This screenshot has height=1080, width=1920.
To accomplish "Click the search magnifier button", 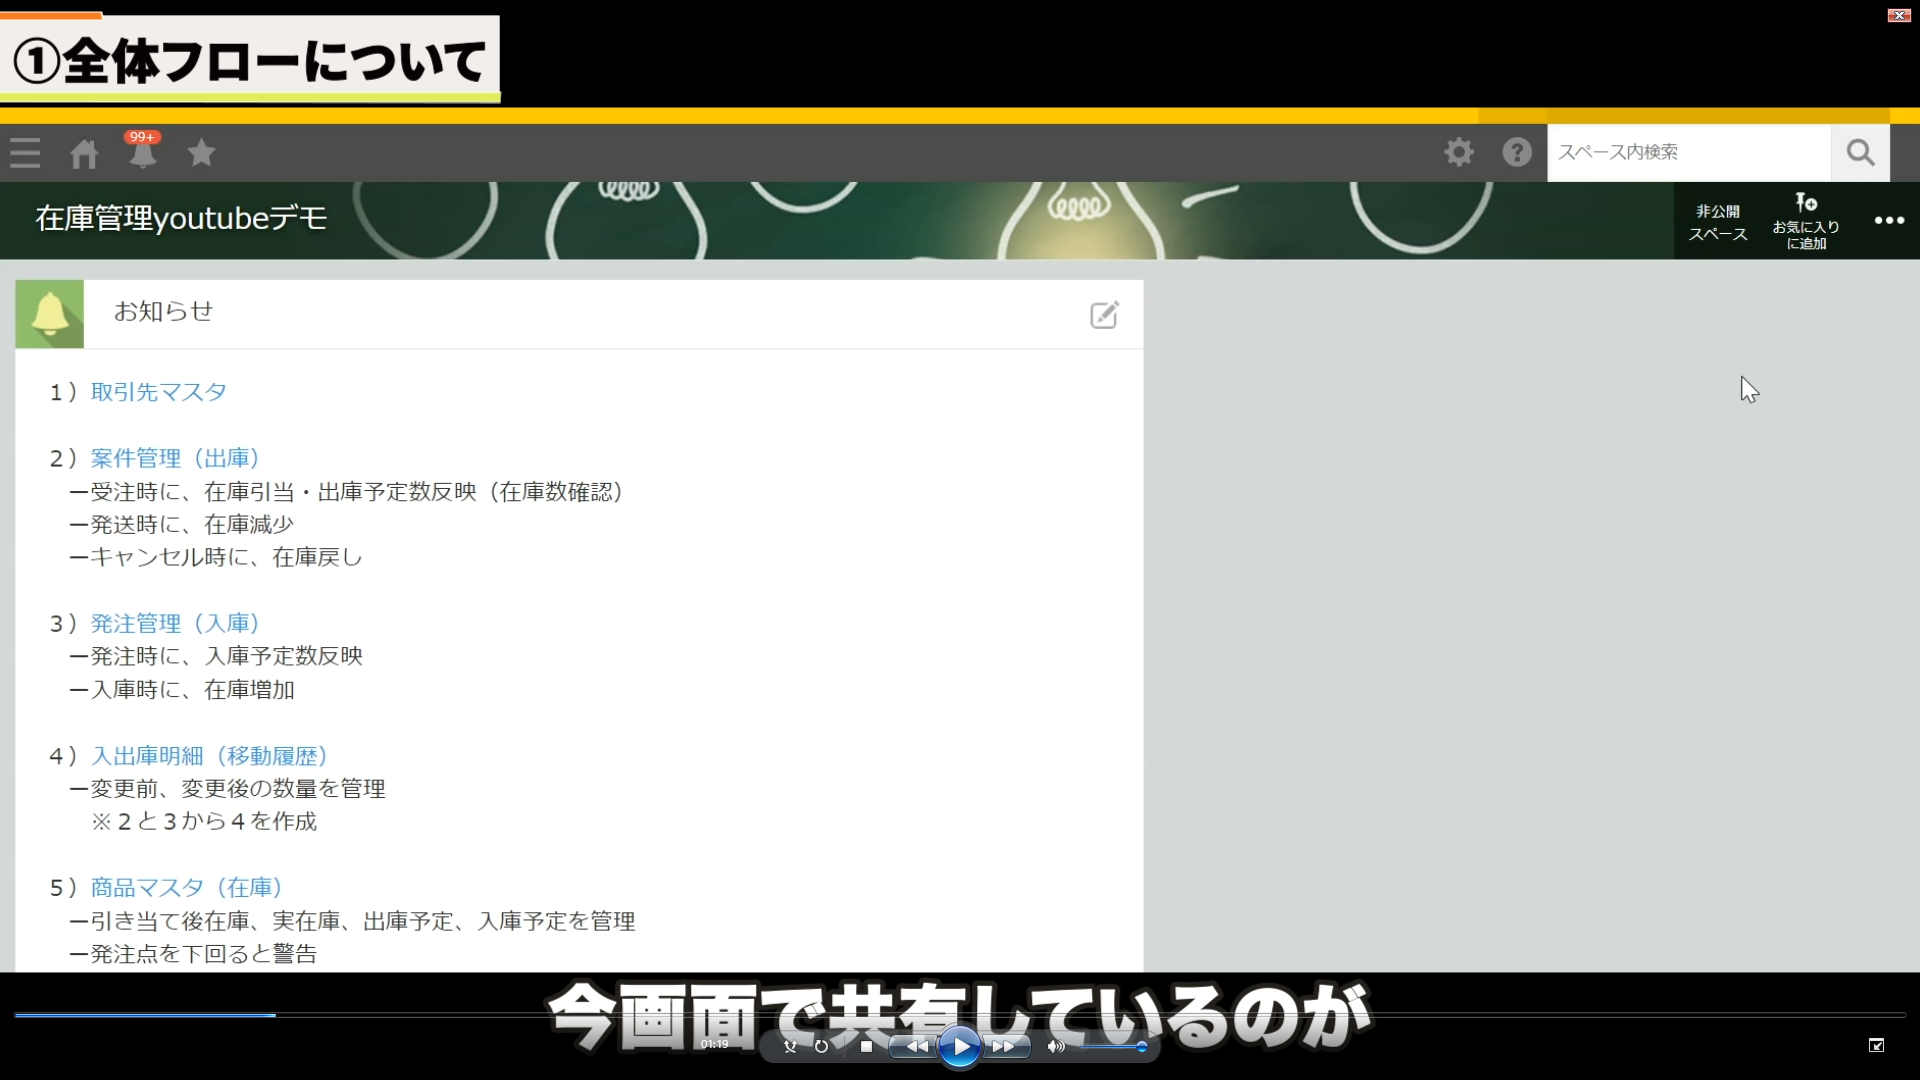I will [x=1860, y=153].
